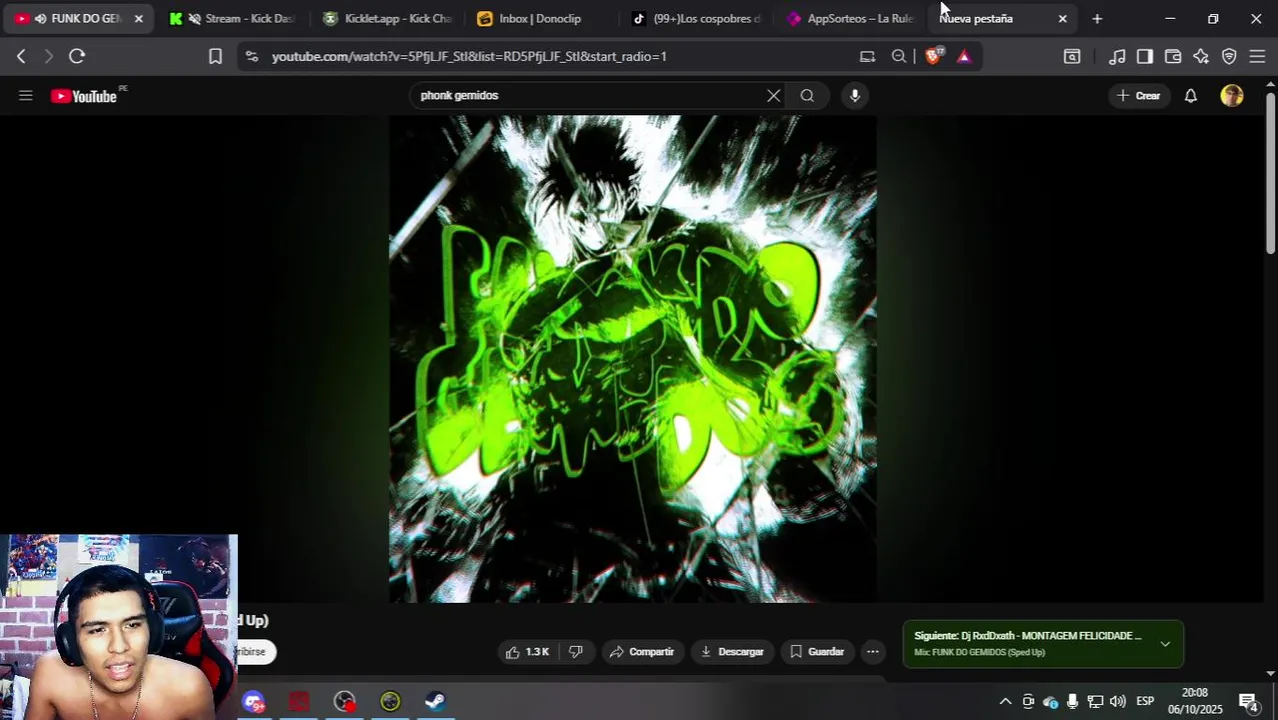Open a new tab with plus

point(1097,19)
